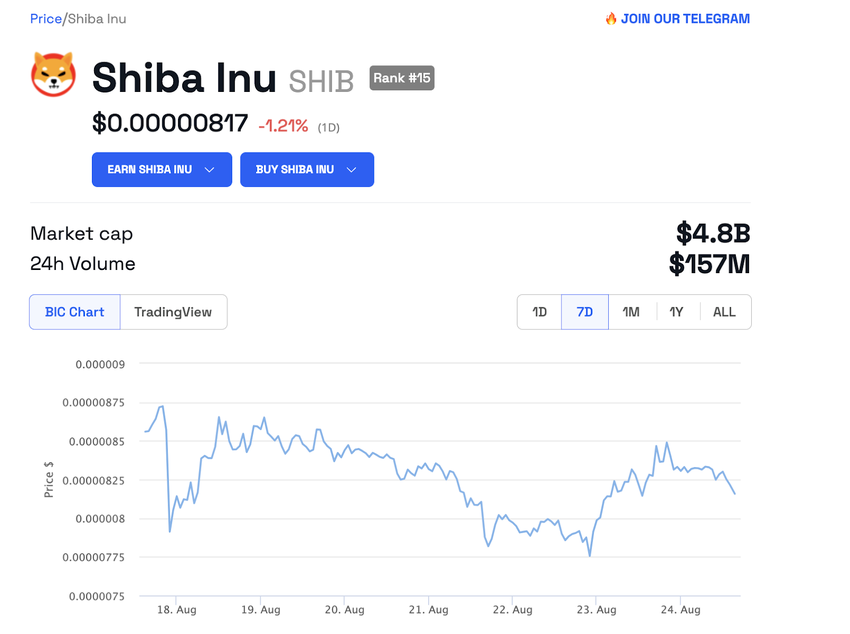Select the ALL time range
The image size is (850, 634).
point(724,312)
